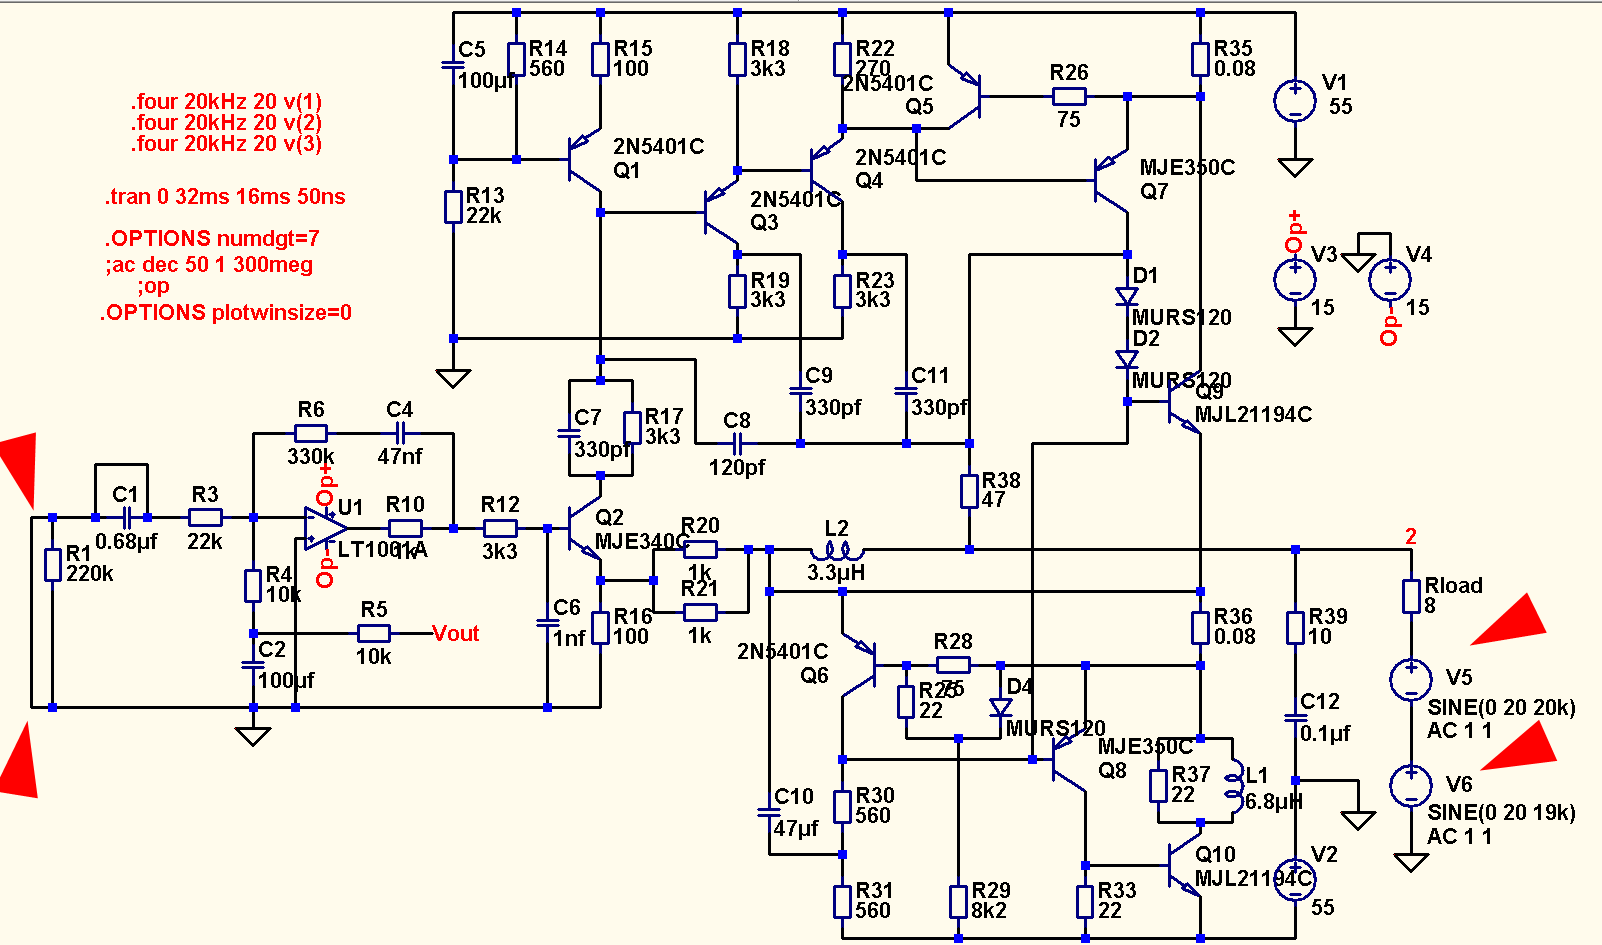Screen dimensions: 1602x945
Task: Select the ground symbol below V6
Action: (x=1411, y=862)
